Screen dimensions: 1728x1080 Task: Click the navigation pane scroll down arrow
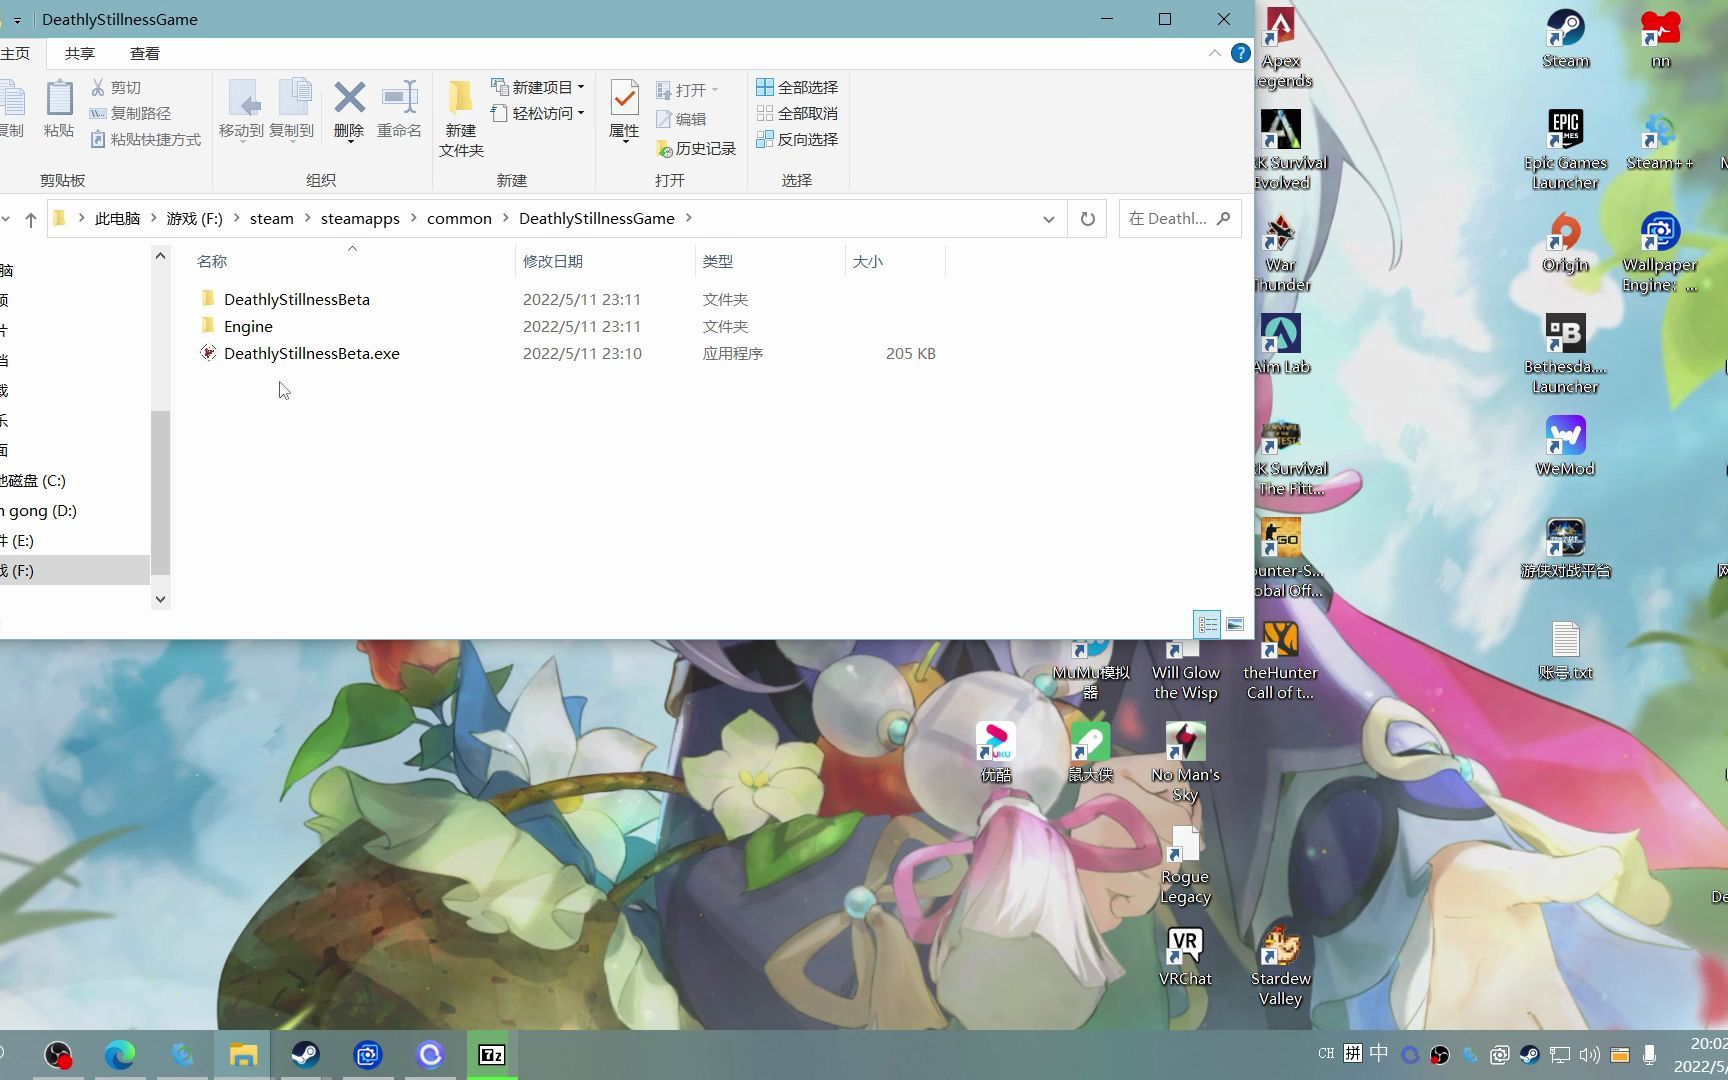[x=160, y=599]
